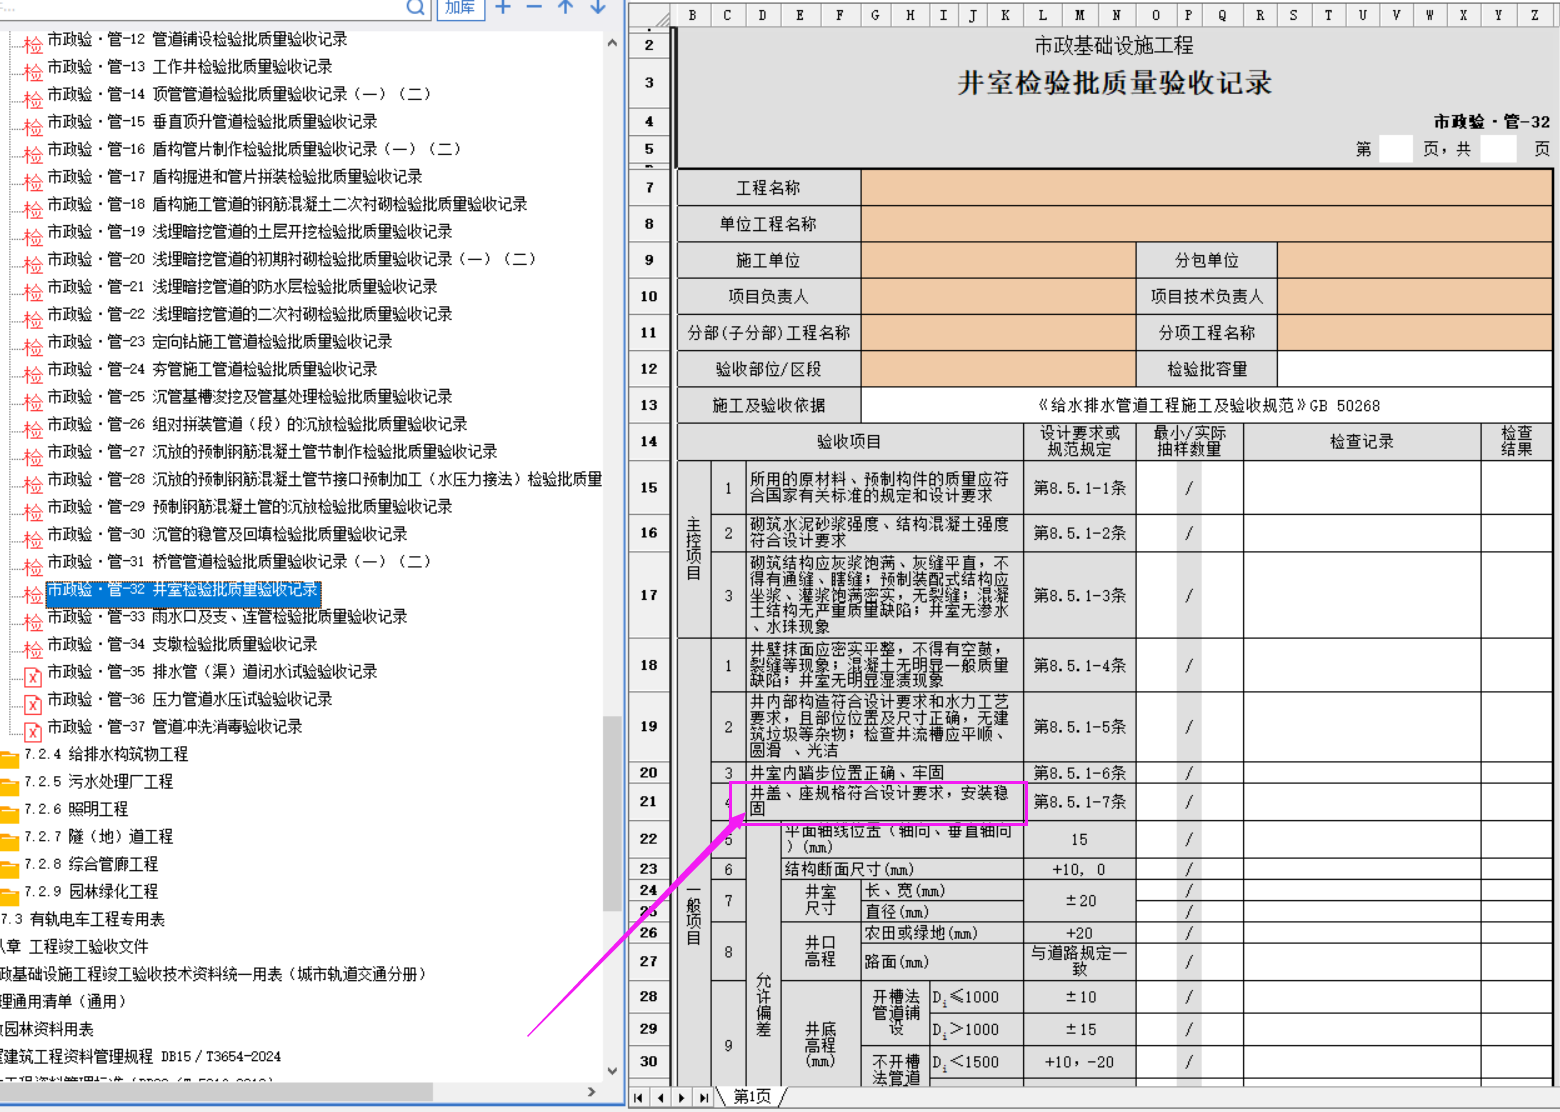
Task: Click the 检 icon beside 管-34 支墩
Action: coord(33,648)
